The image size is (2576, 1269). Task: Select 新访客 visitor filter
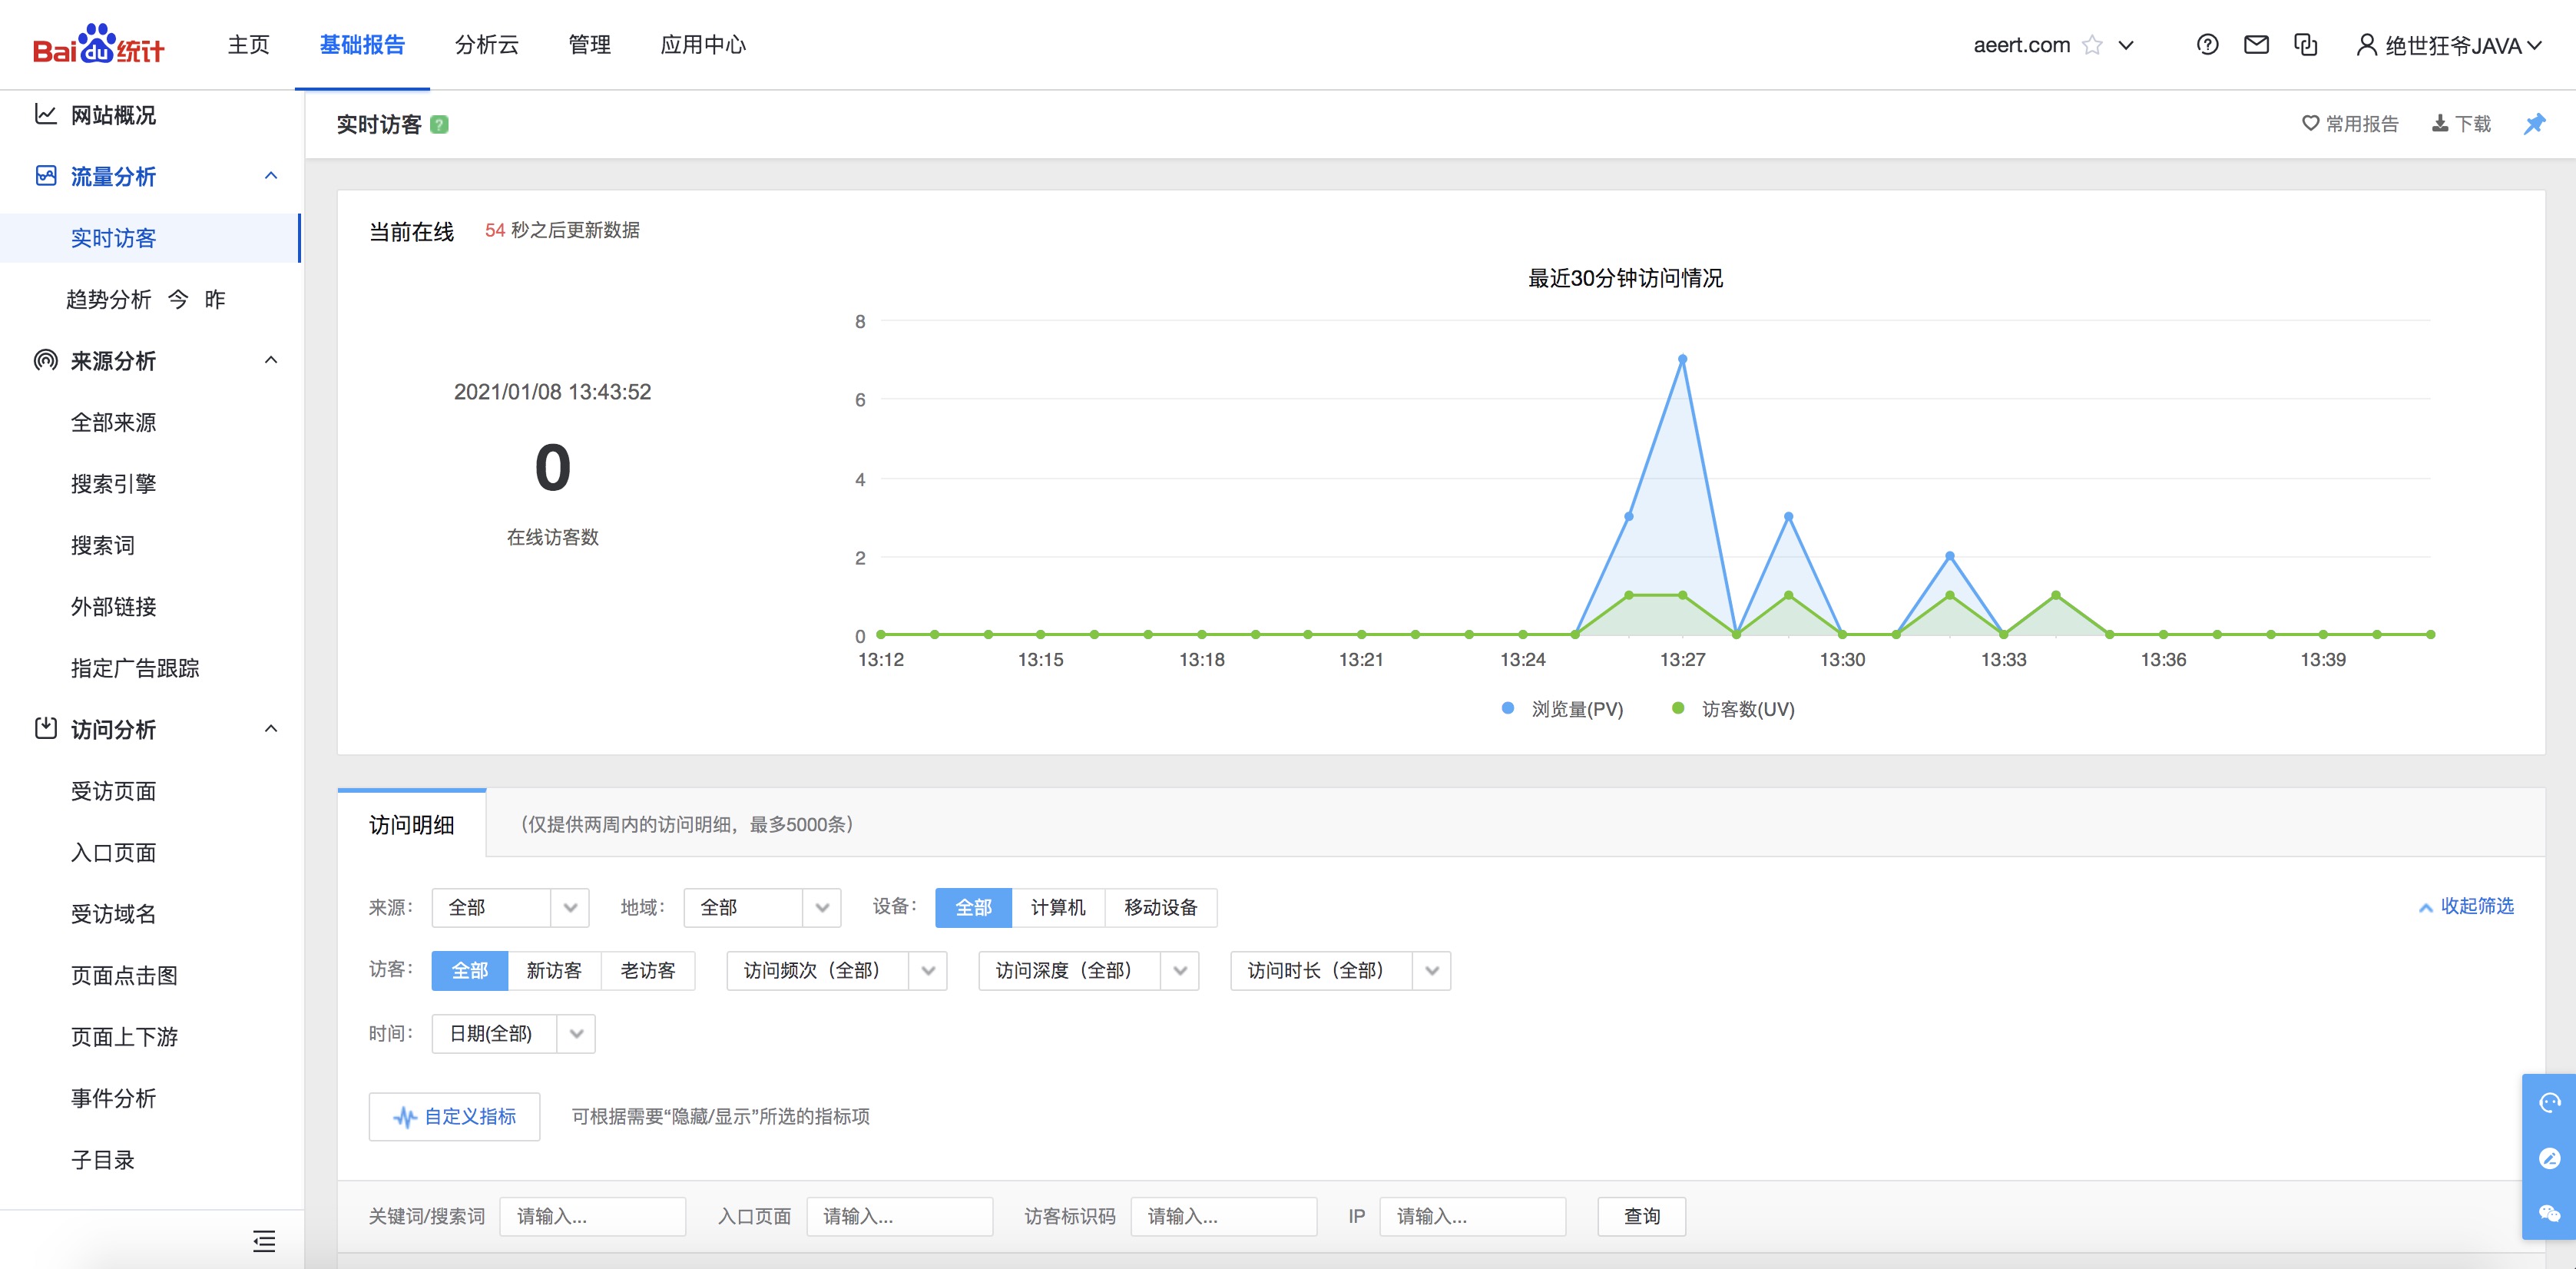(x=554, y=971)
